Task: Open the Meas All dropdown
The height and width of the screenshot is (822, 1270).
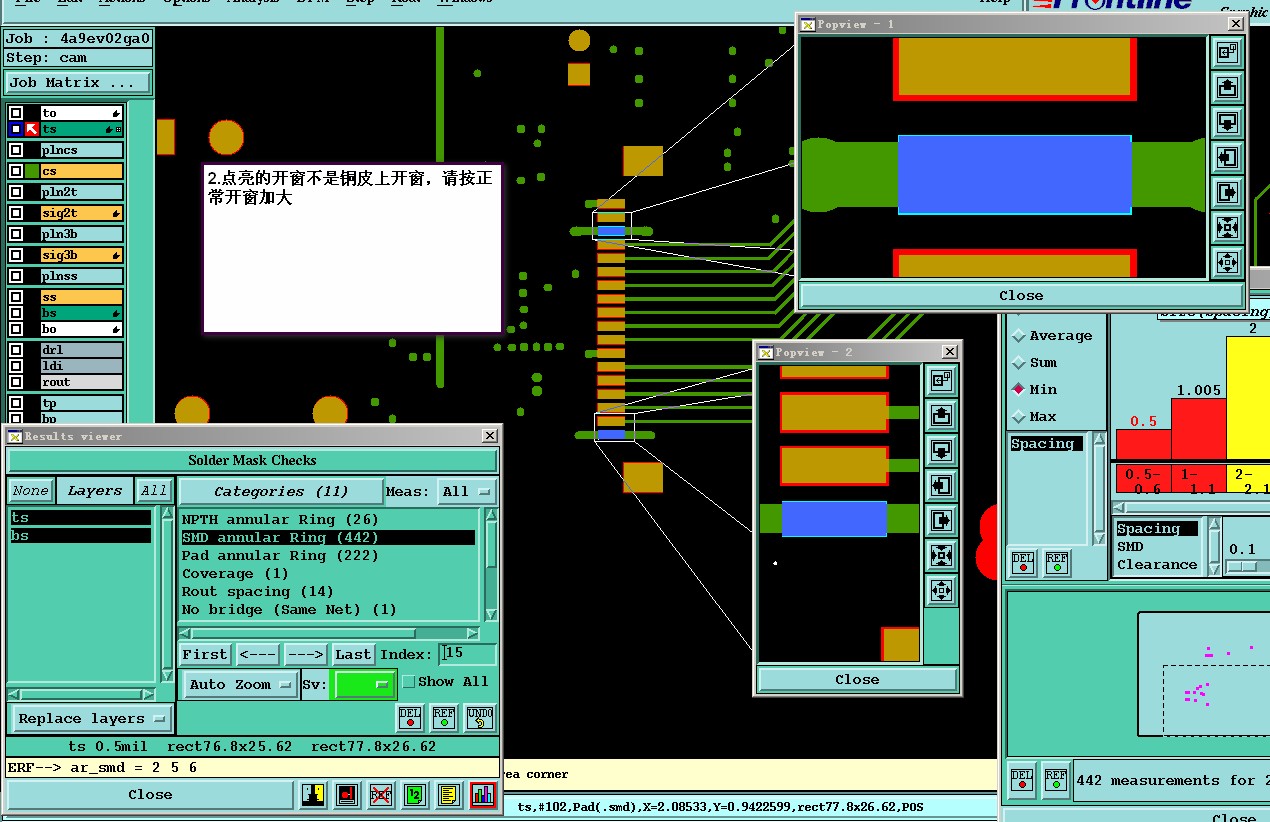Action: pos(468,491)
